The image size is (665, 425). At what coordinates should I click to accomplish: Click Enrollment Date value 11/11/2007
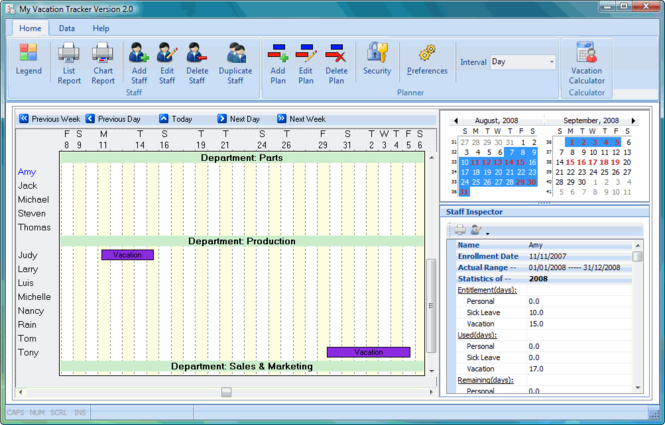pos(547,256)
